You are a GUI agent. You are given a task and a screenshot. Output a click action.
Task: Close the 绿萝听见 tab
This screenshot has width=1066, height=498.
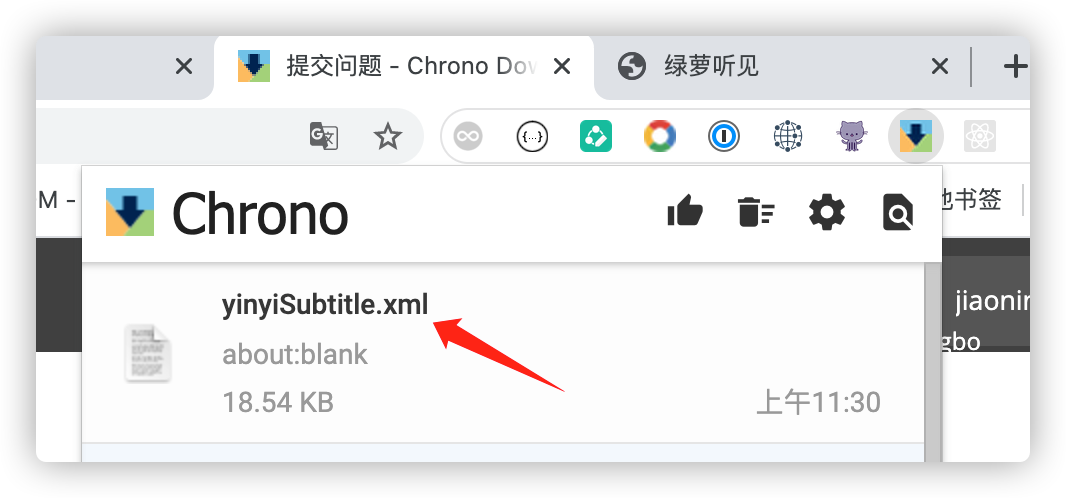coord(940,67)
